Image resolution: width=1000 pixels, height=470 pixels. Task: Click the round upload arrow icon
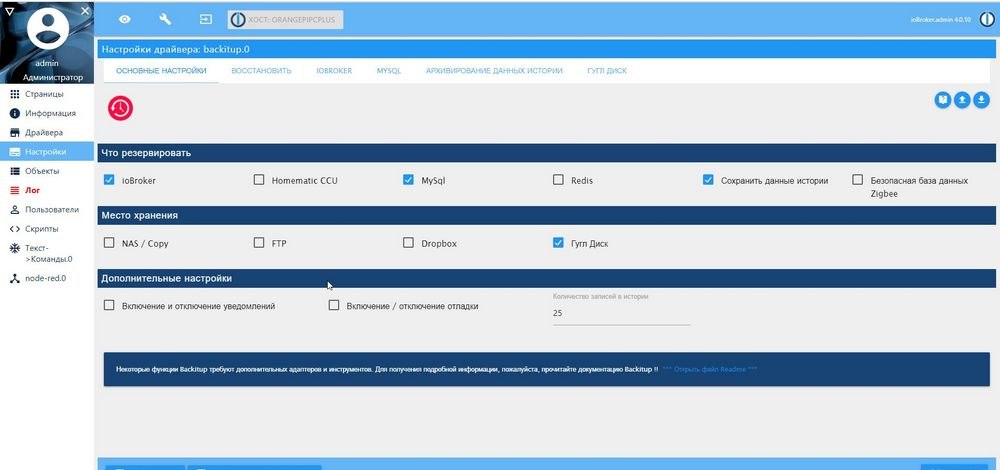(962, 100)
